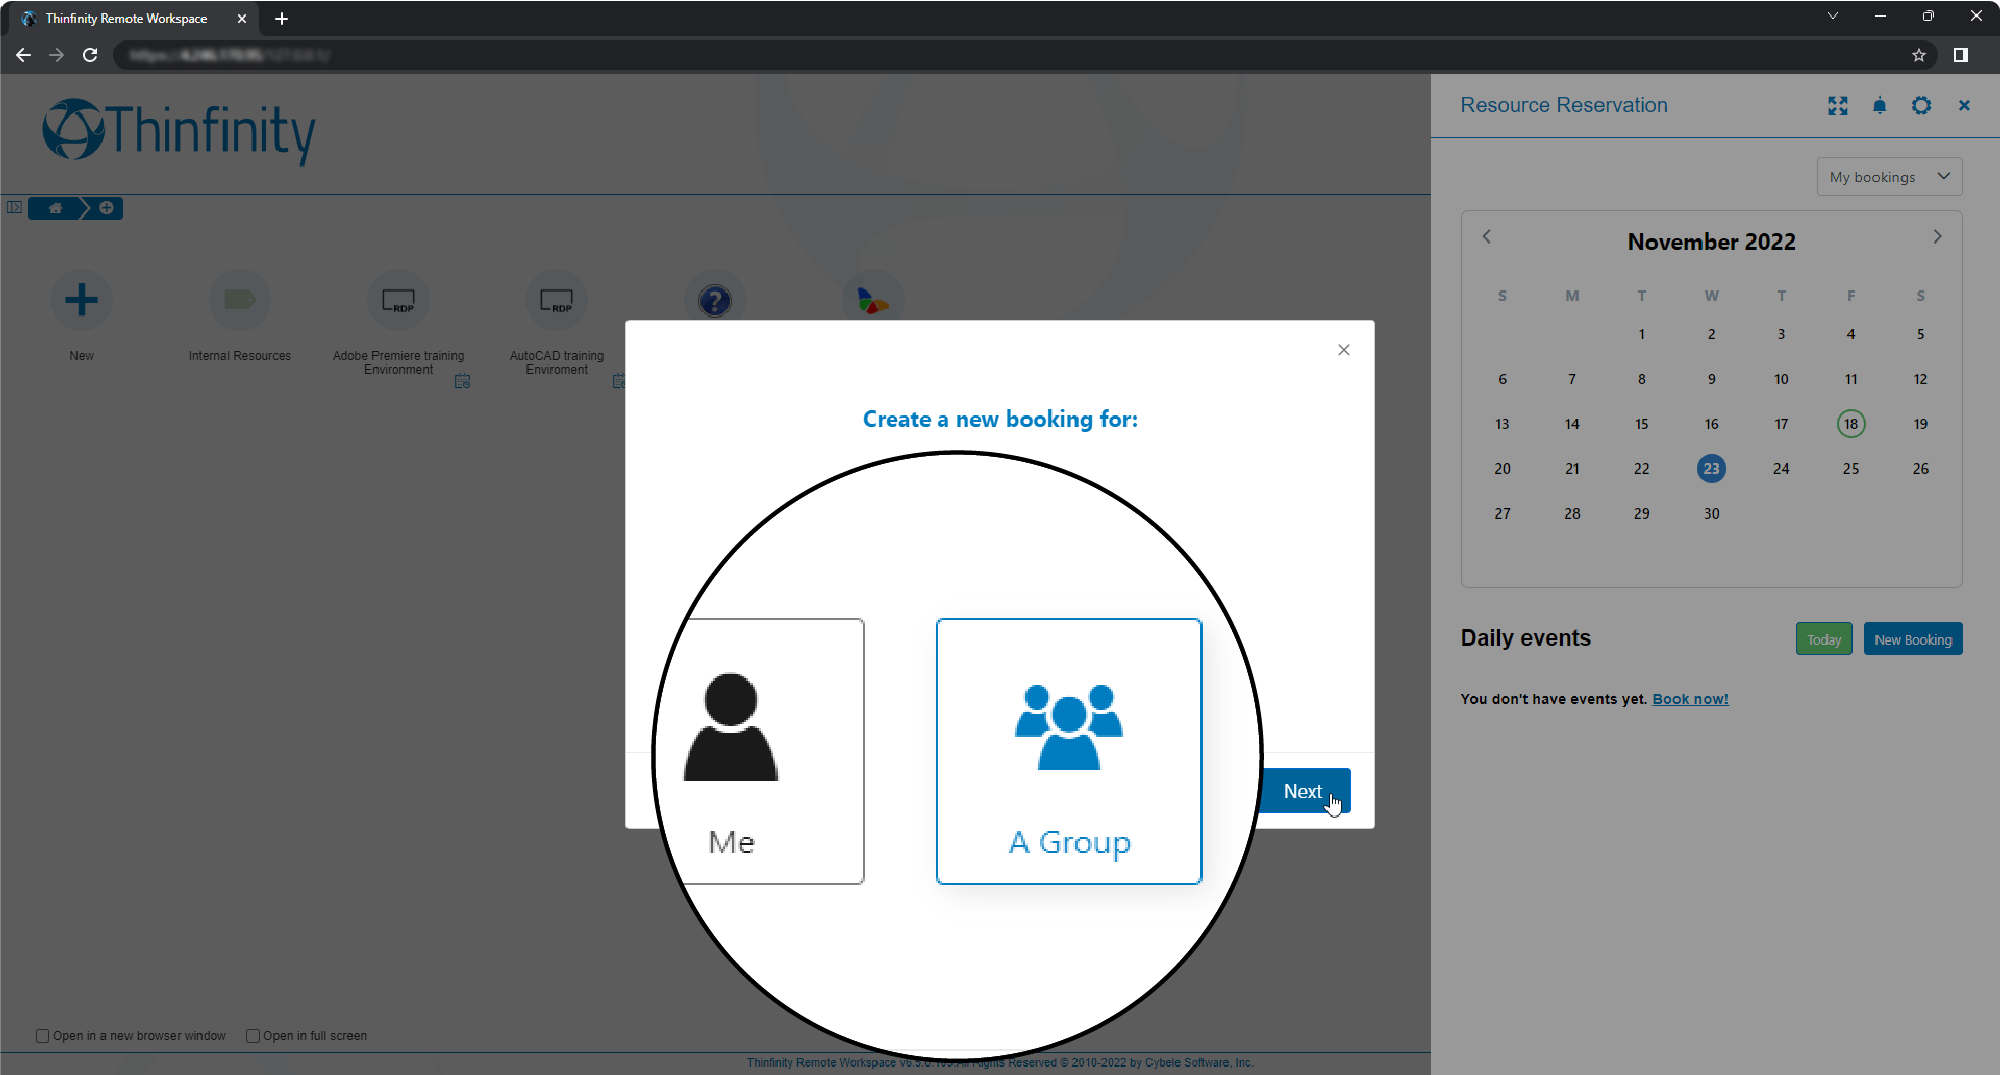Go to next month in the calendar
The height and width of the screenshot is (1075, 2001).
click(x=1937, y=237)
